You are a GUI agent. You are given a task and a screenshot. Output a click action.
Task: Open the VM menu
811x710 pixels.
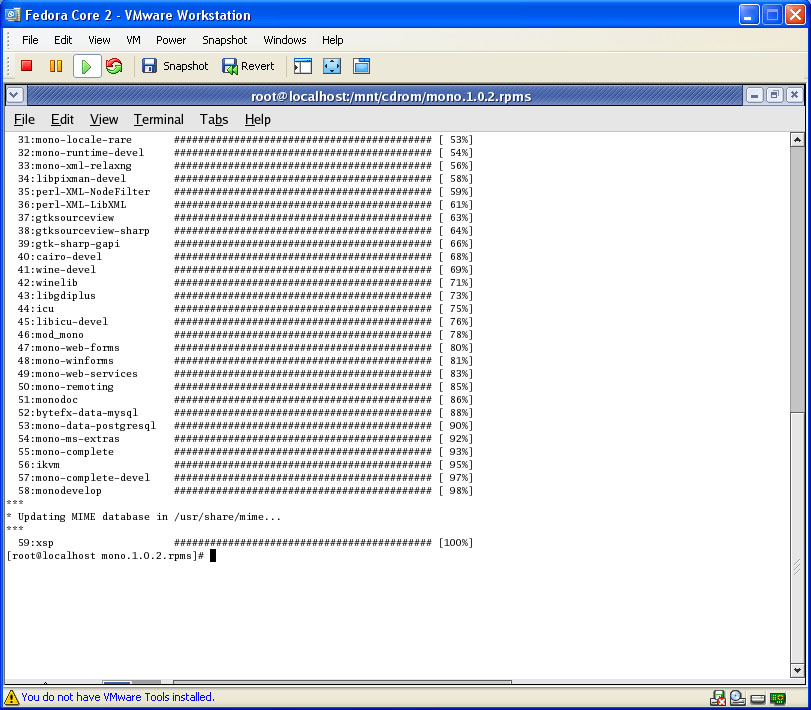tap(133, 40)
